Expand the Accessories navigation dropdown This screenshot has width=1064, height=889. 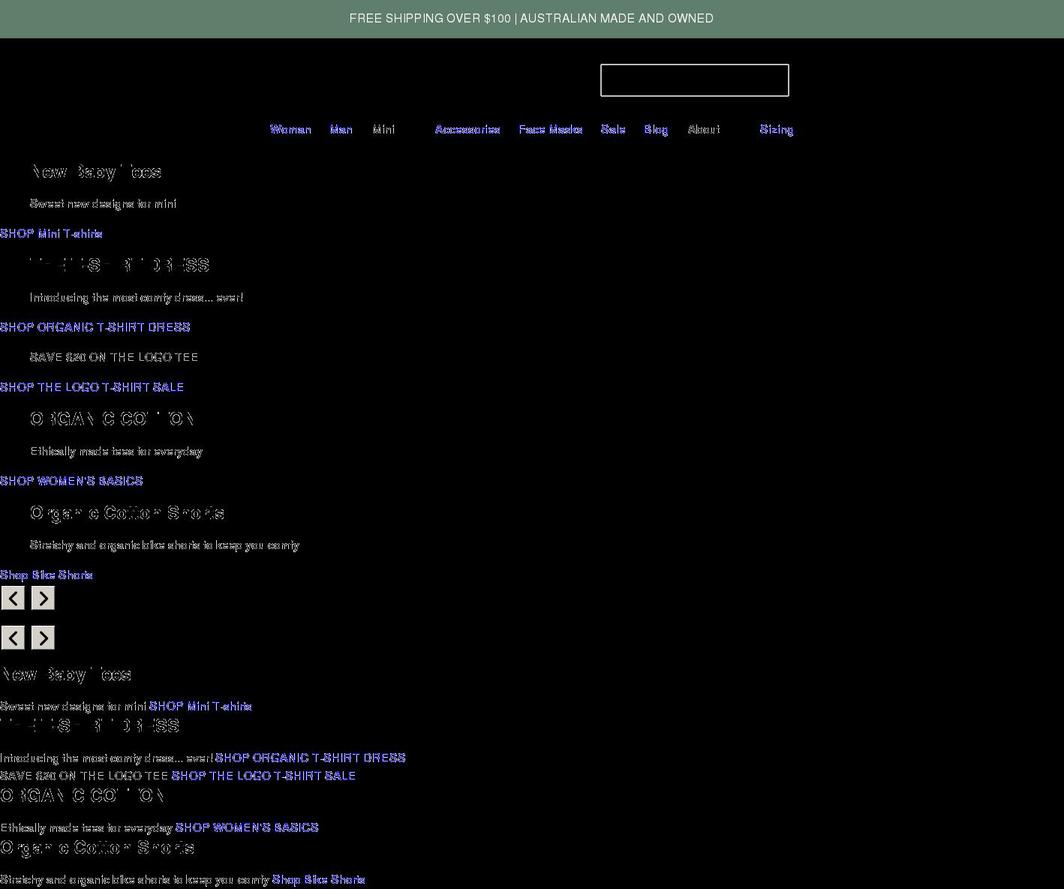[467, 129]
